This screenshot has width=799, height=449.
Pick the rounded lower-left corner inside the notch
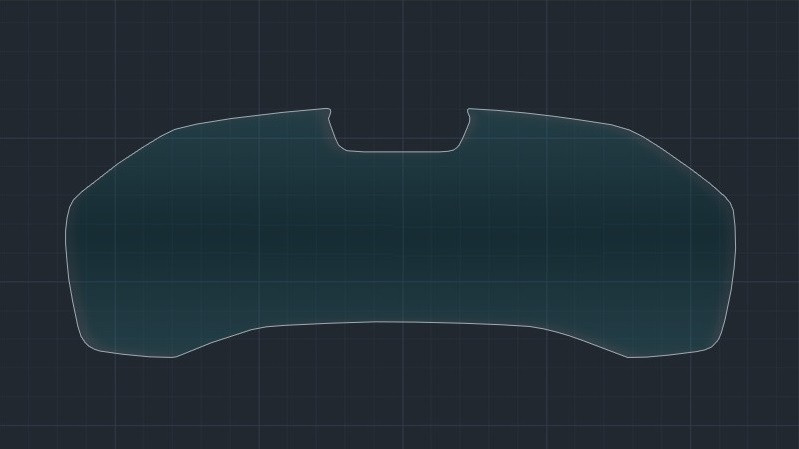341,147
